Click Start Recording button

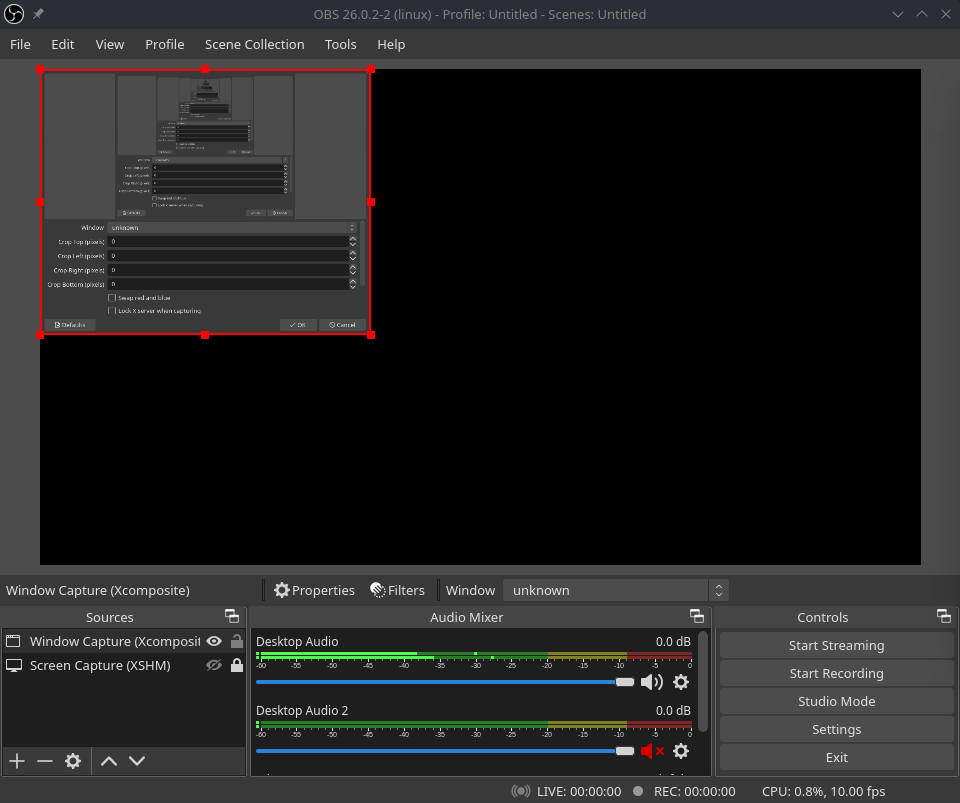[836, 673]
